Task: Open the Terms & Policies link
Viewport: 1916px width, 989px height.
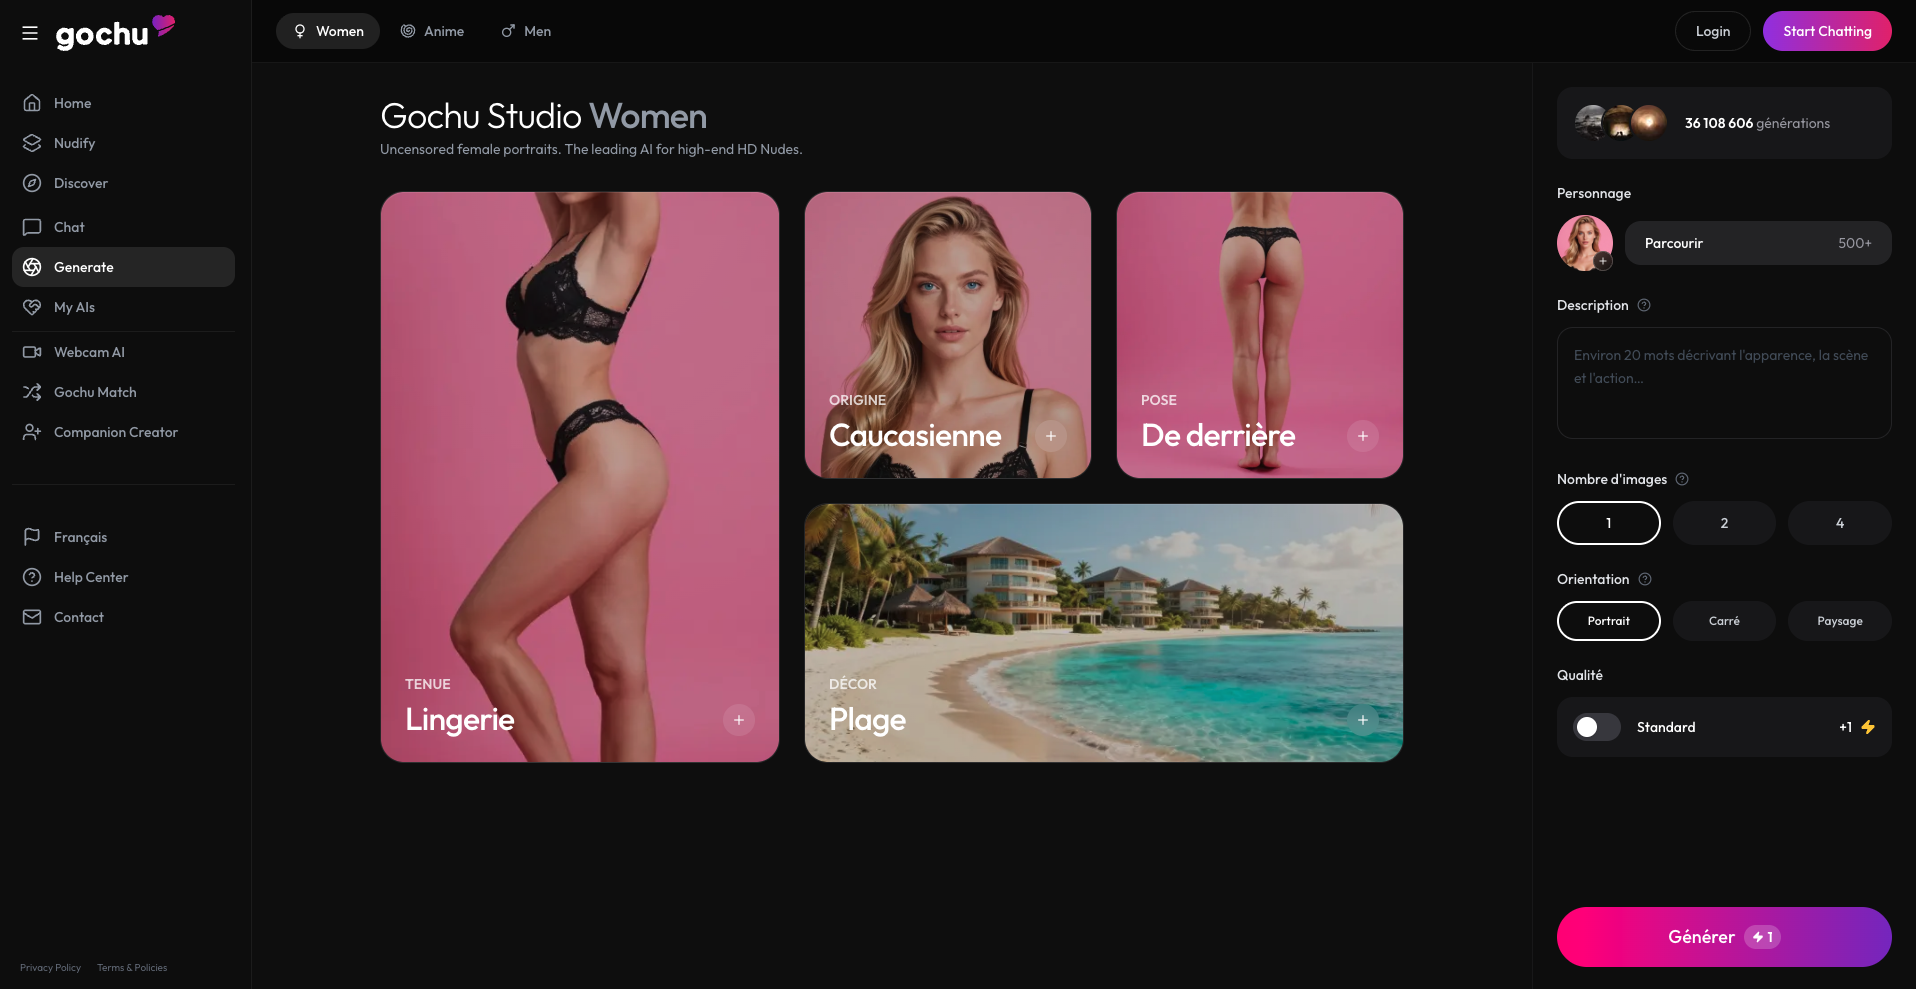Action: point(132,968)
